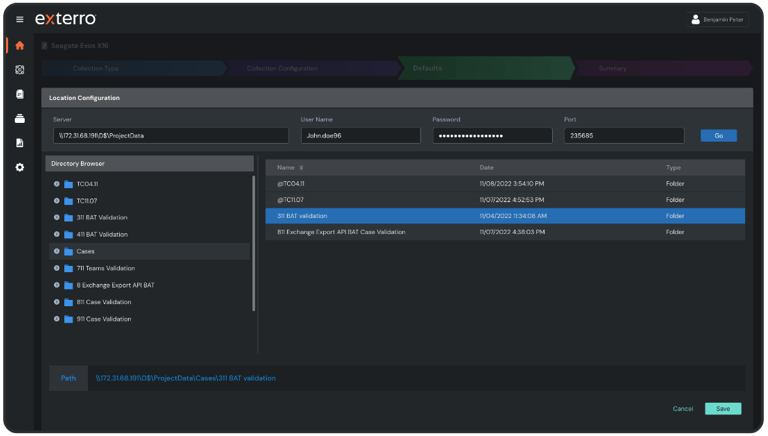Open the hamburger menu
Viewport: 768px width, 436px height.
[x=20, y=19]
